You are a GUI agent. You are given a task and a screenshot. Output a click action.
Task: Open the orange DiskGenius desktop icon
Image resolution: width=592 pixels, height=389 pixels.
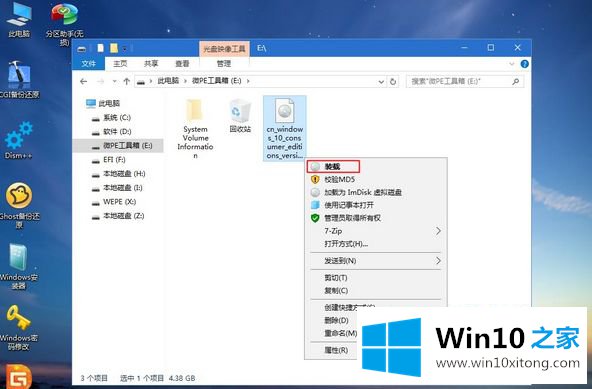pyautogui.click(x=19, y=376)
